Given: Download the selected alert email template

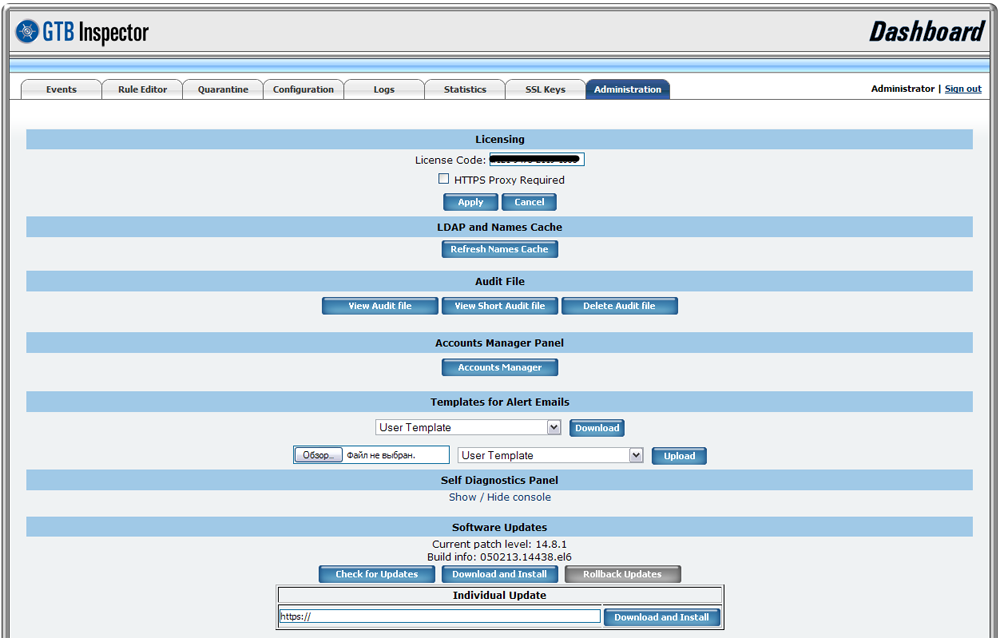Looking at the screenshot, I should (x=597, y=428).
